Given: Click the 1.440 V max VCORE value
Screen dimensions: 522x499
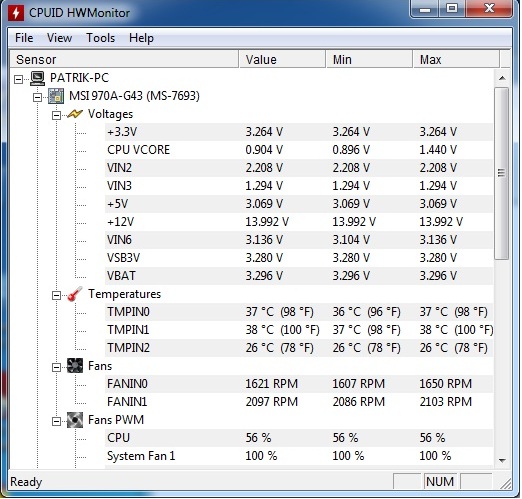Looking at the screenshot, I should [438, 150].
